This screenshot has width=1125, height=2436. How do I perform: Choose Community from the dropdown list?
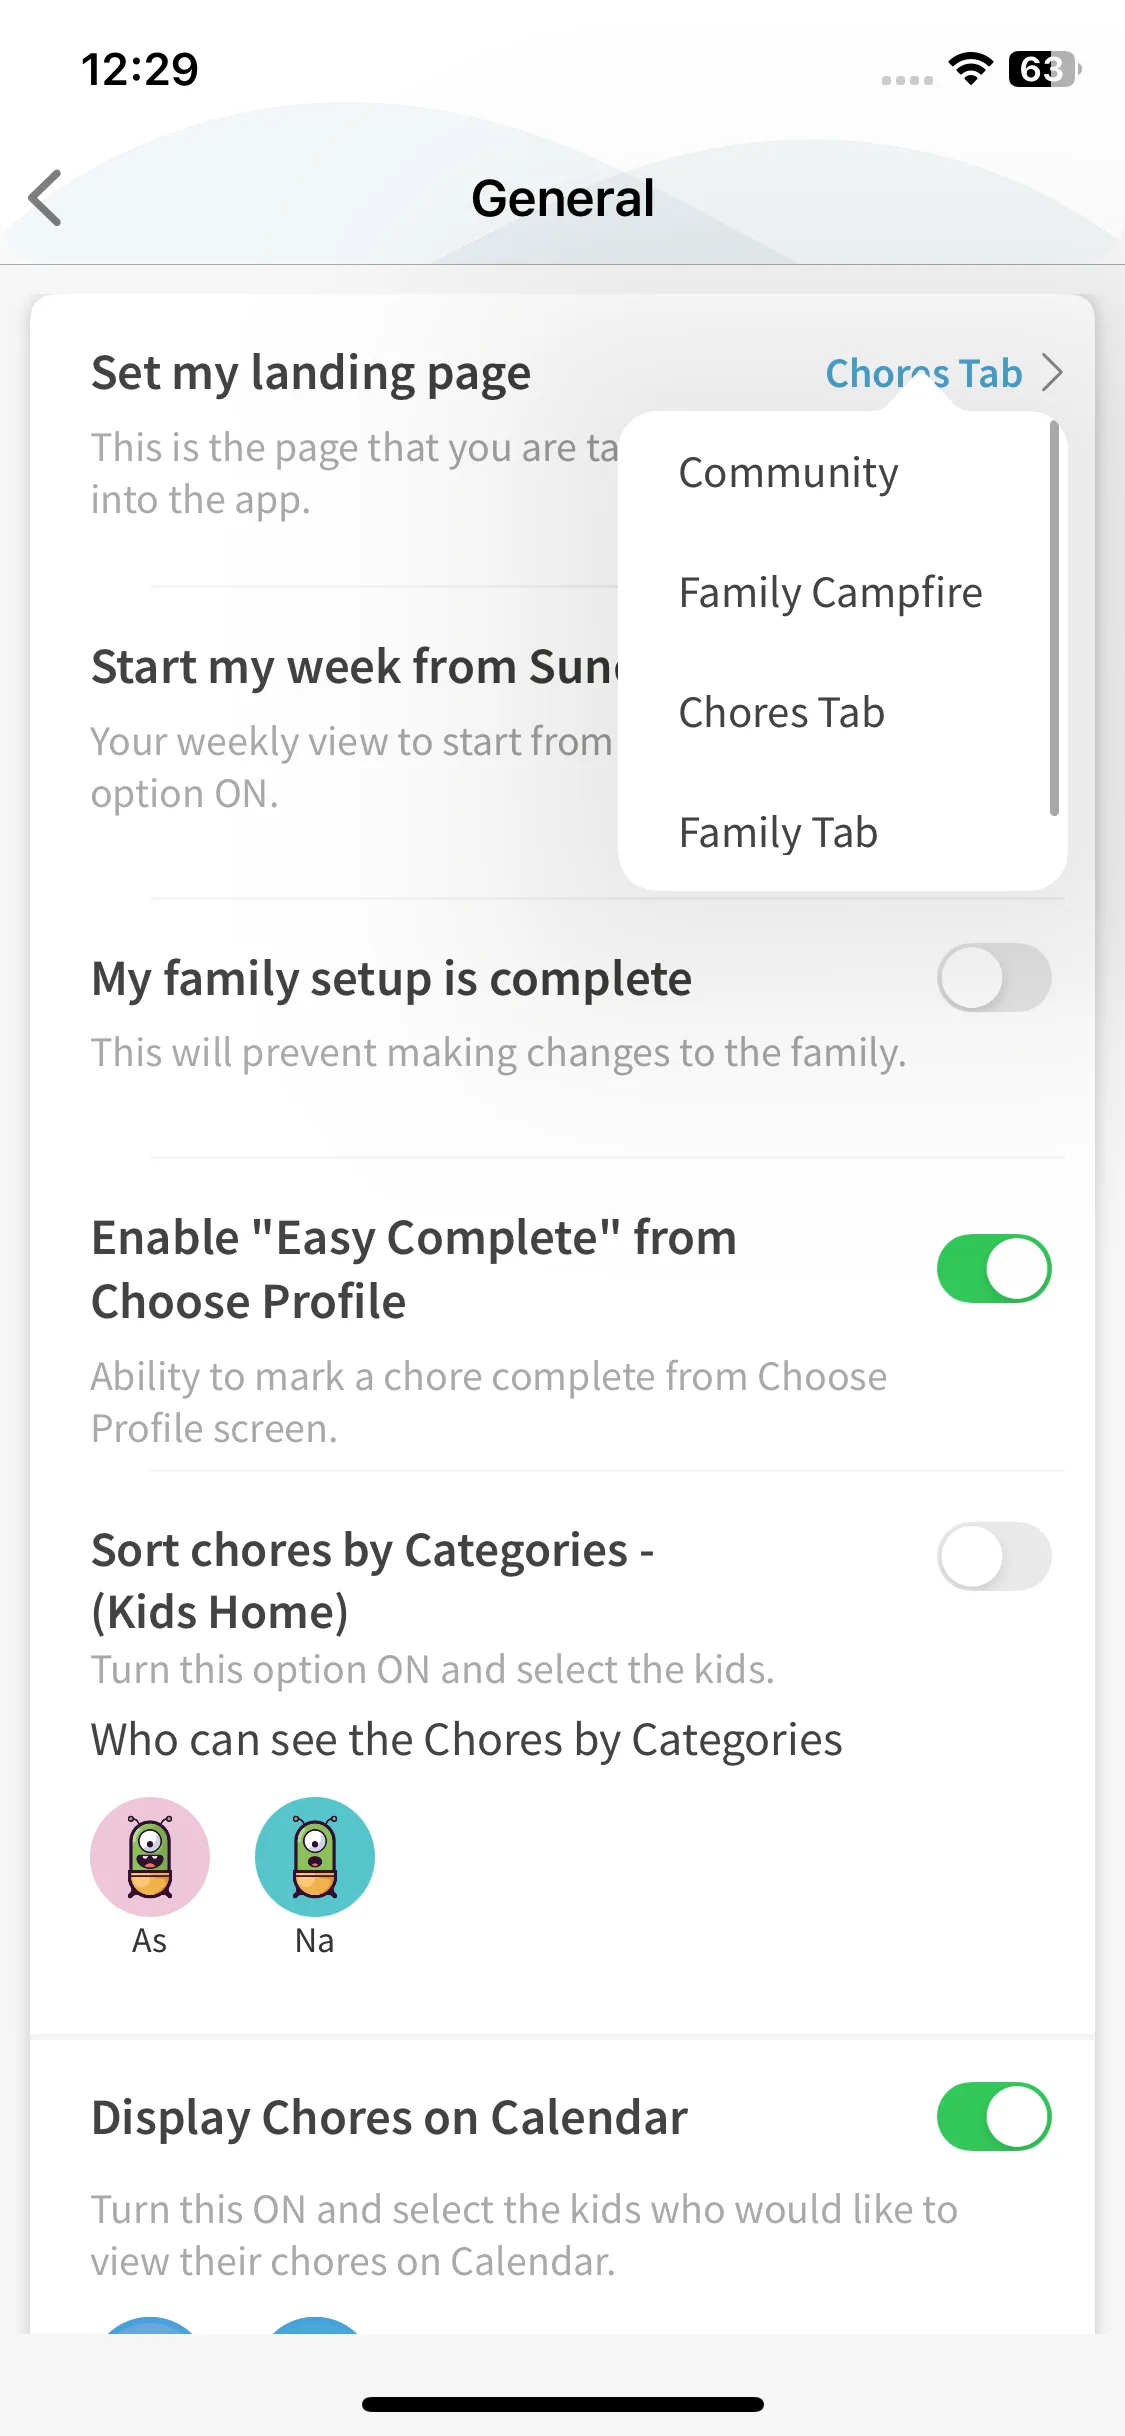pos(788,473)
